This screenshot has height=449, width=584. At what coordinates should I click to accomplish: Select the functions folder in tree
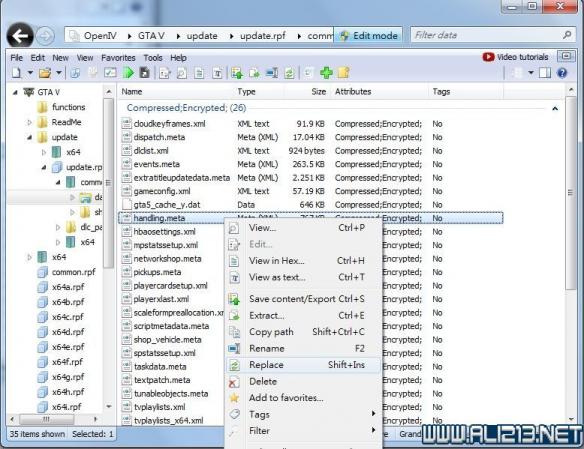[69, 107]
